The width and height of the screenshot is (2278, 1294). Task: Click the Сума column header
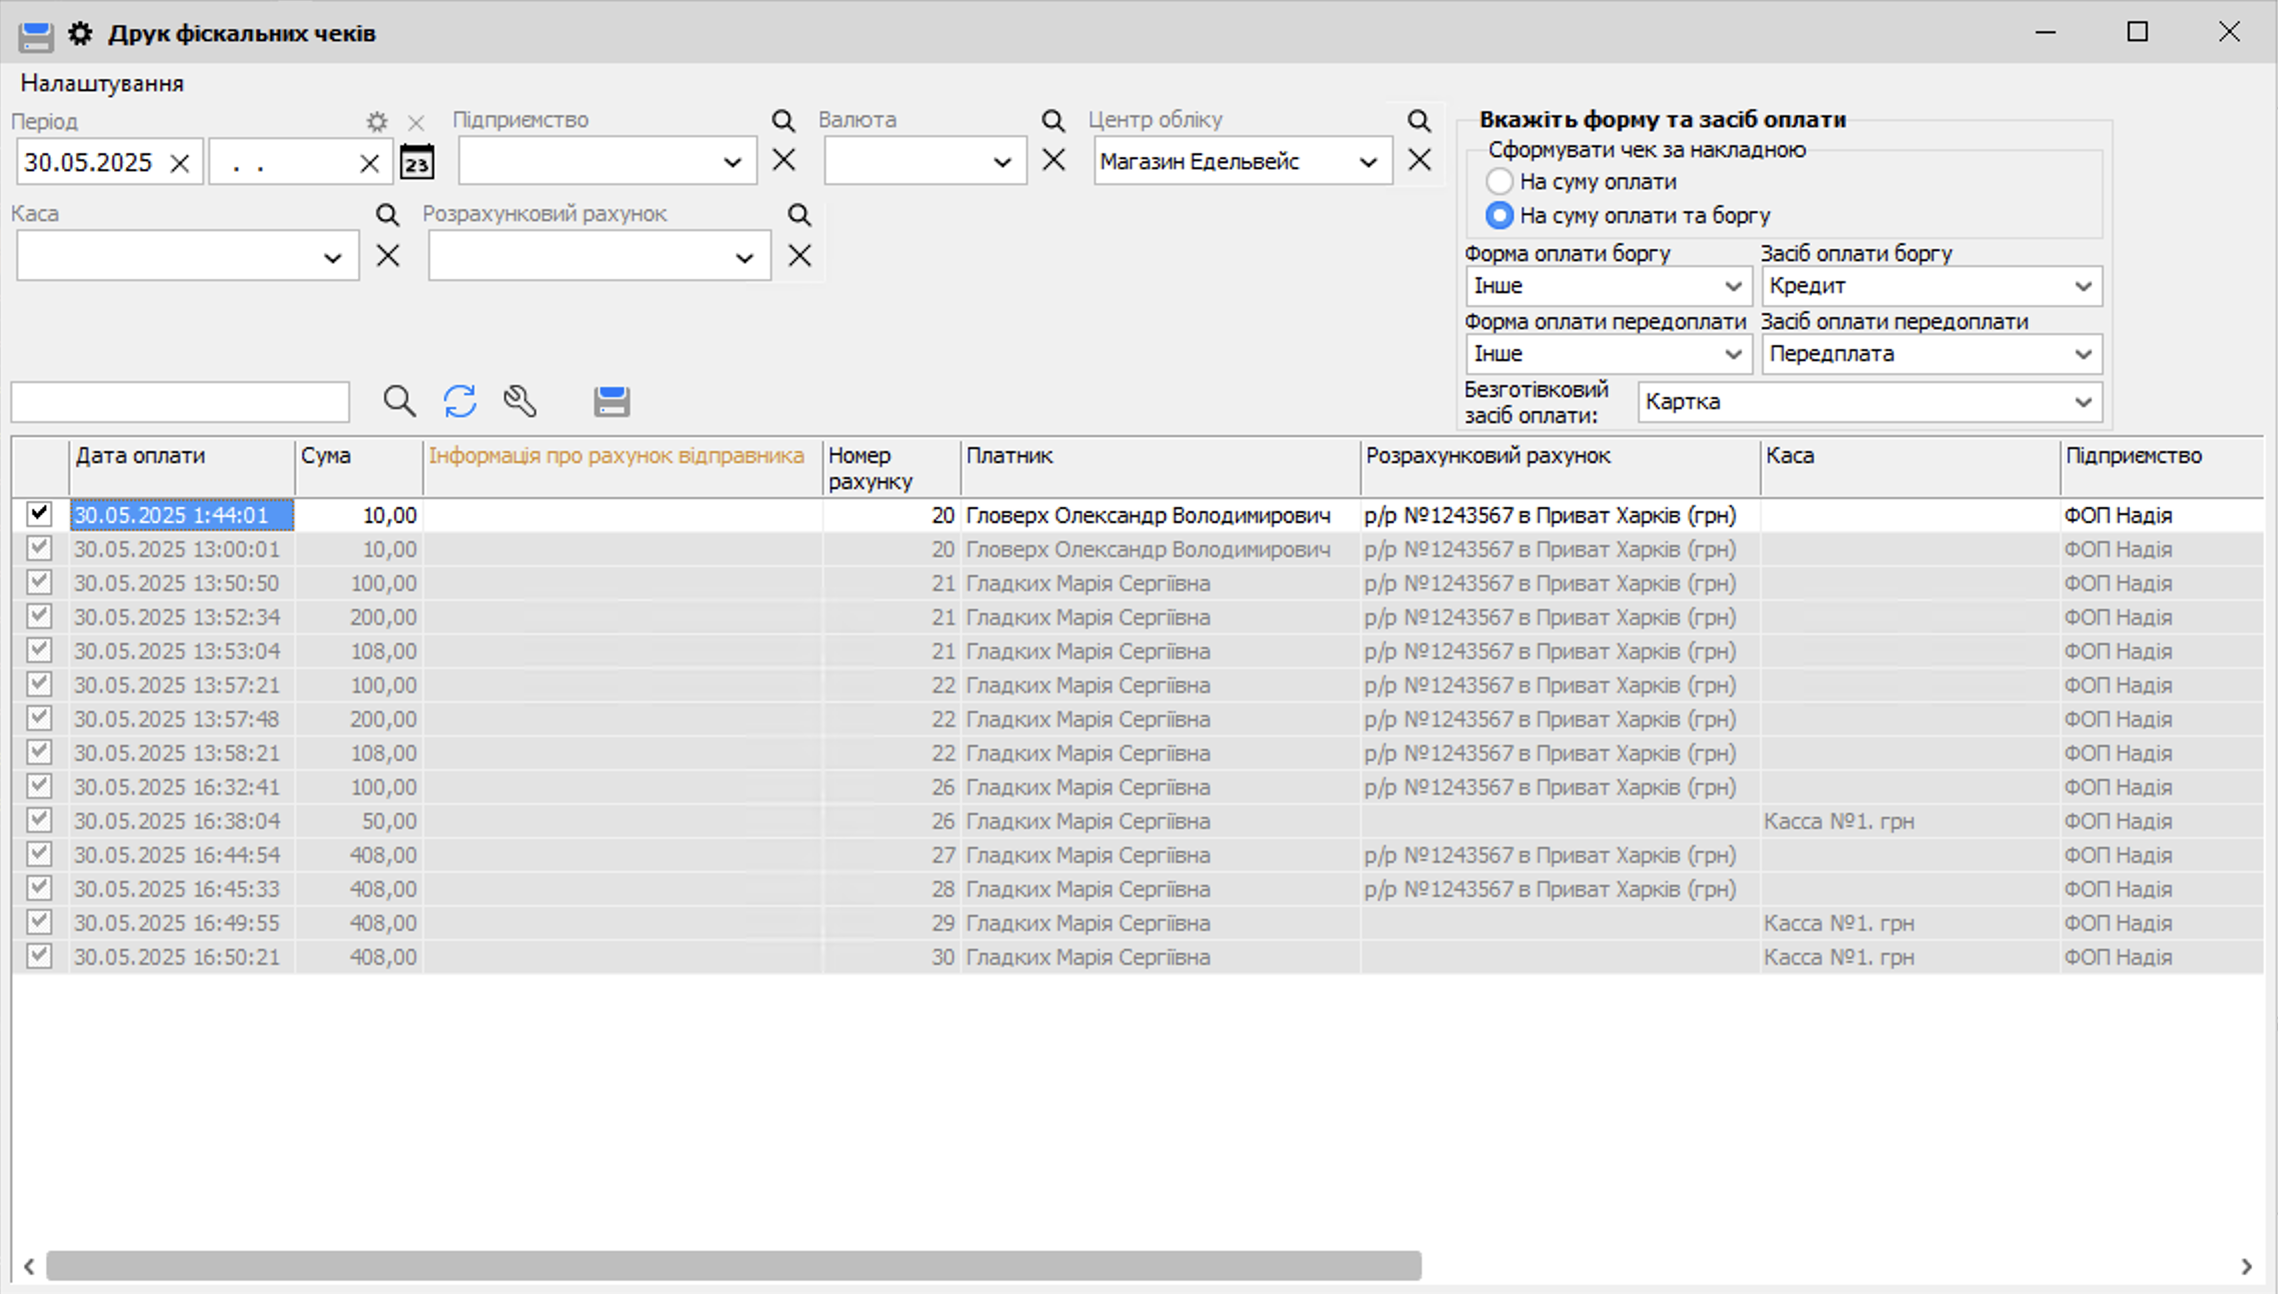coord(326,456)
